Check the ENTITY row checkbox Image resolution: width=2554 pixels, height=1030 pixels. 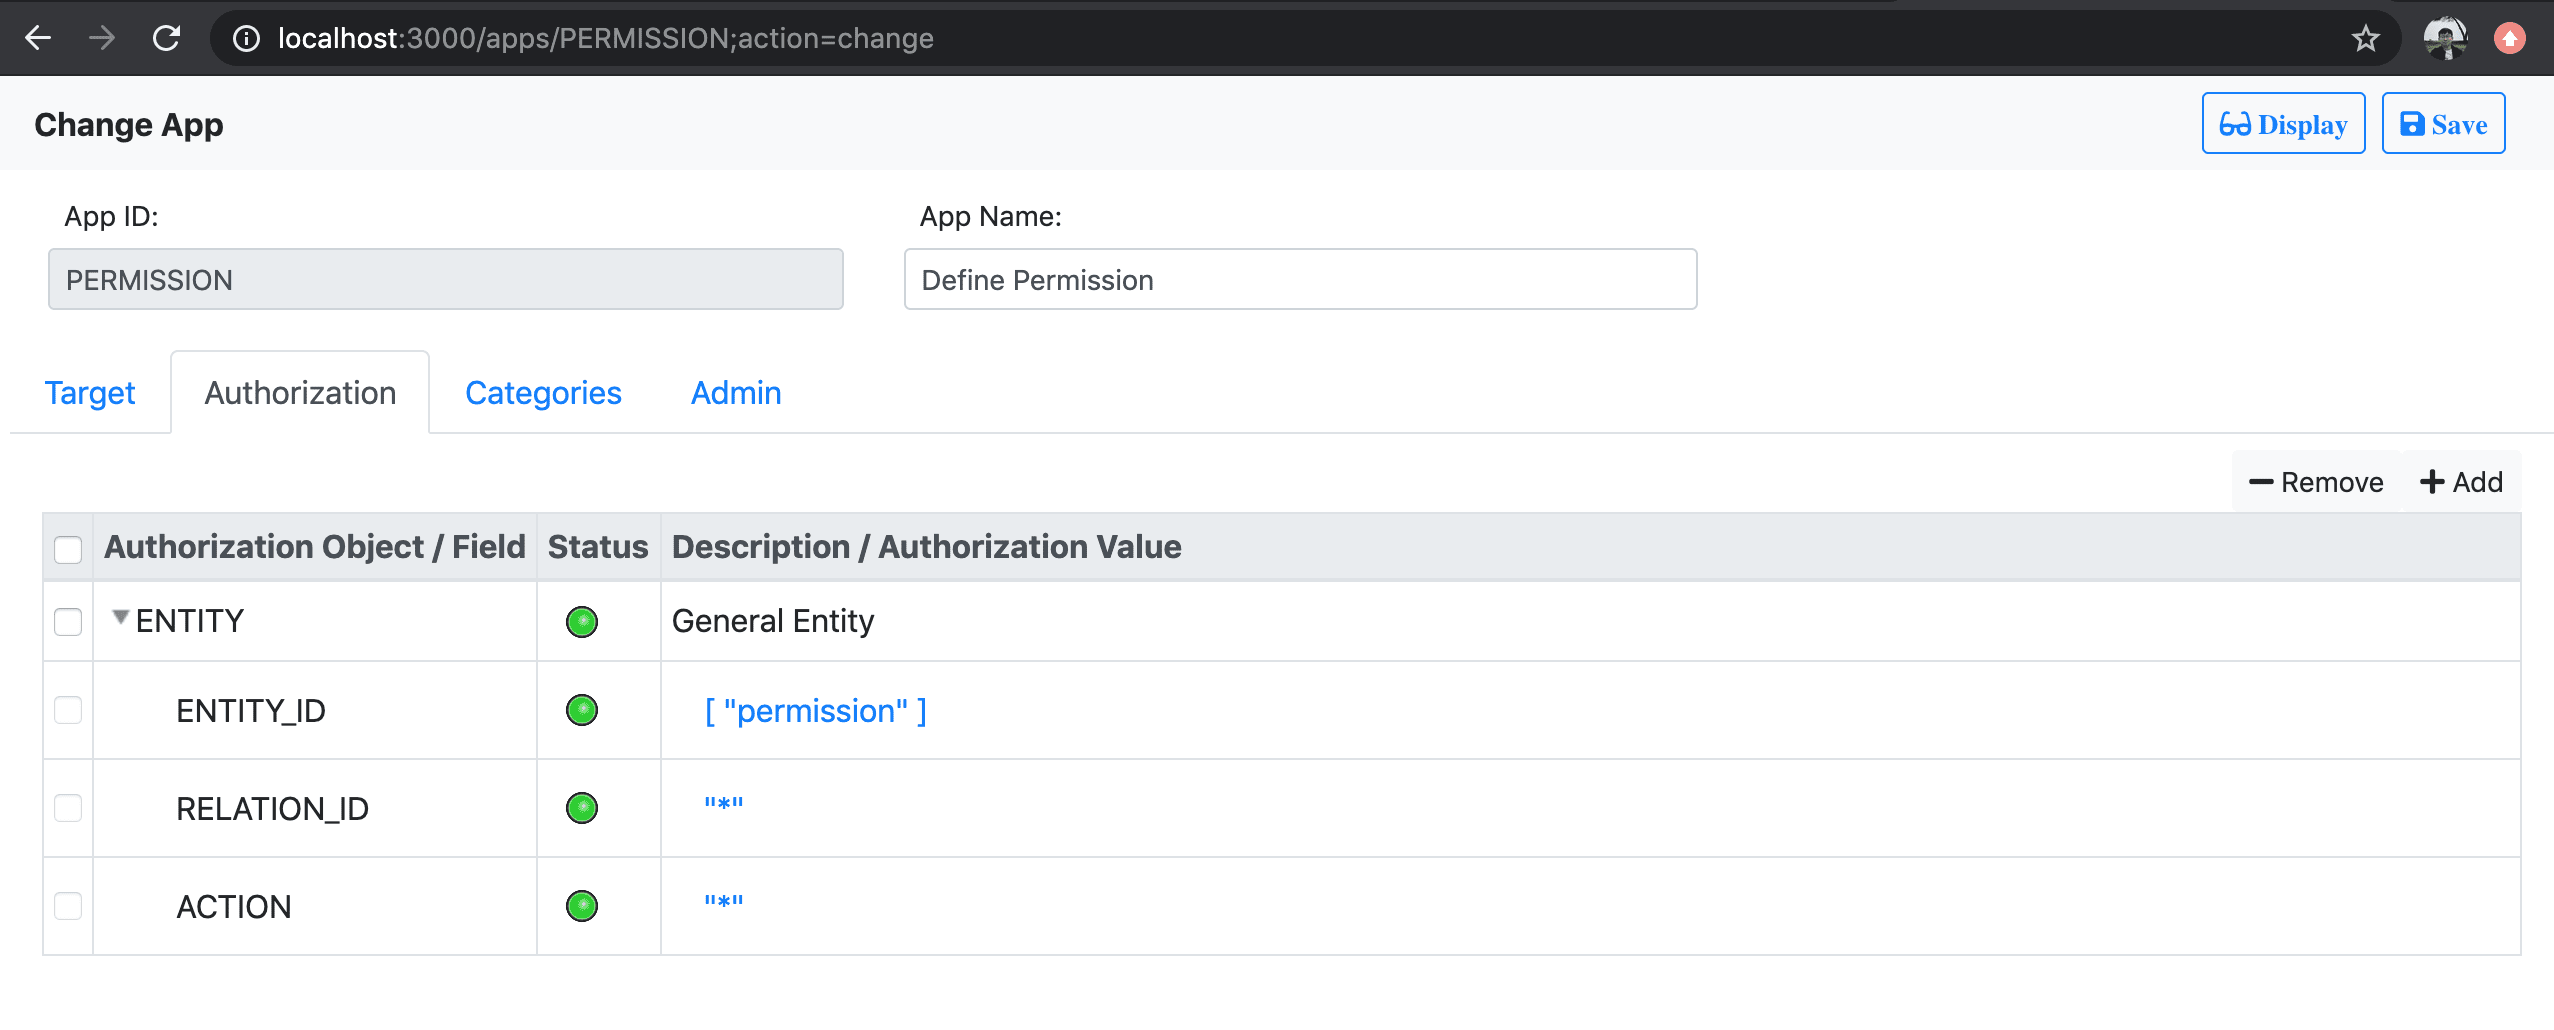tap(68, 621)
